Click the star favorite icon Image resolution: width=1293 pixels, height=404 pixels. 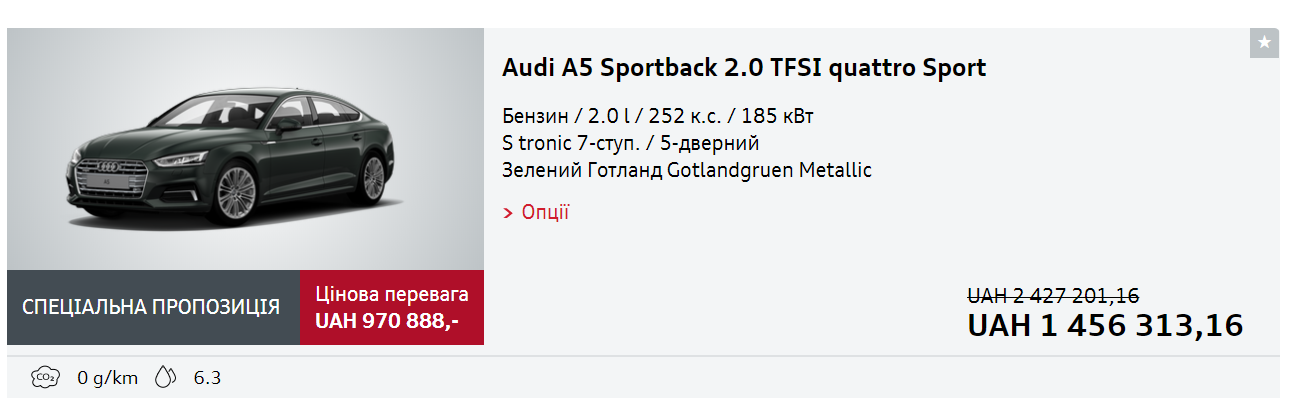[1264, 43]
